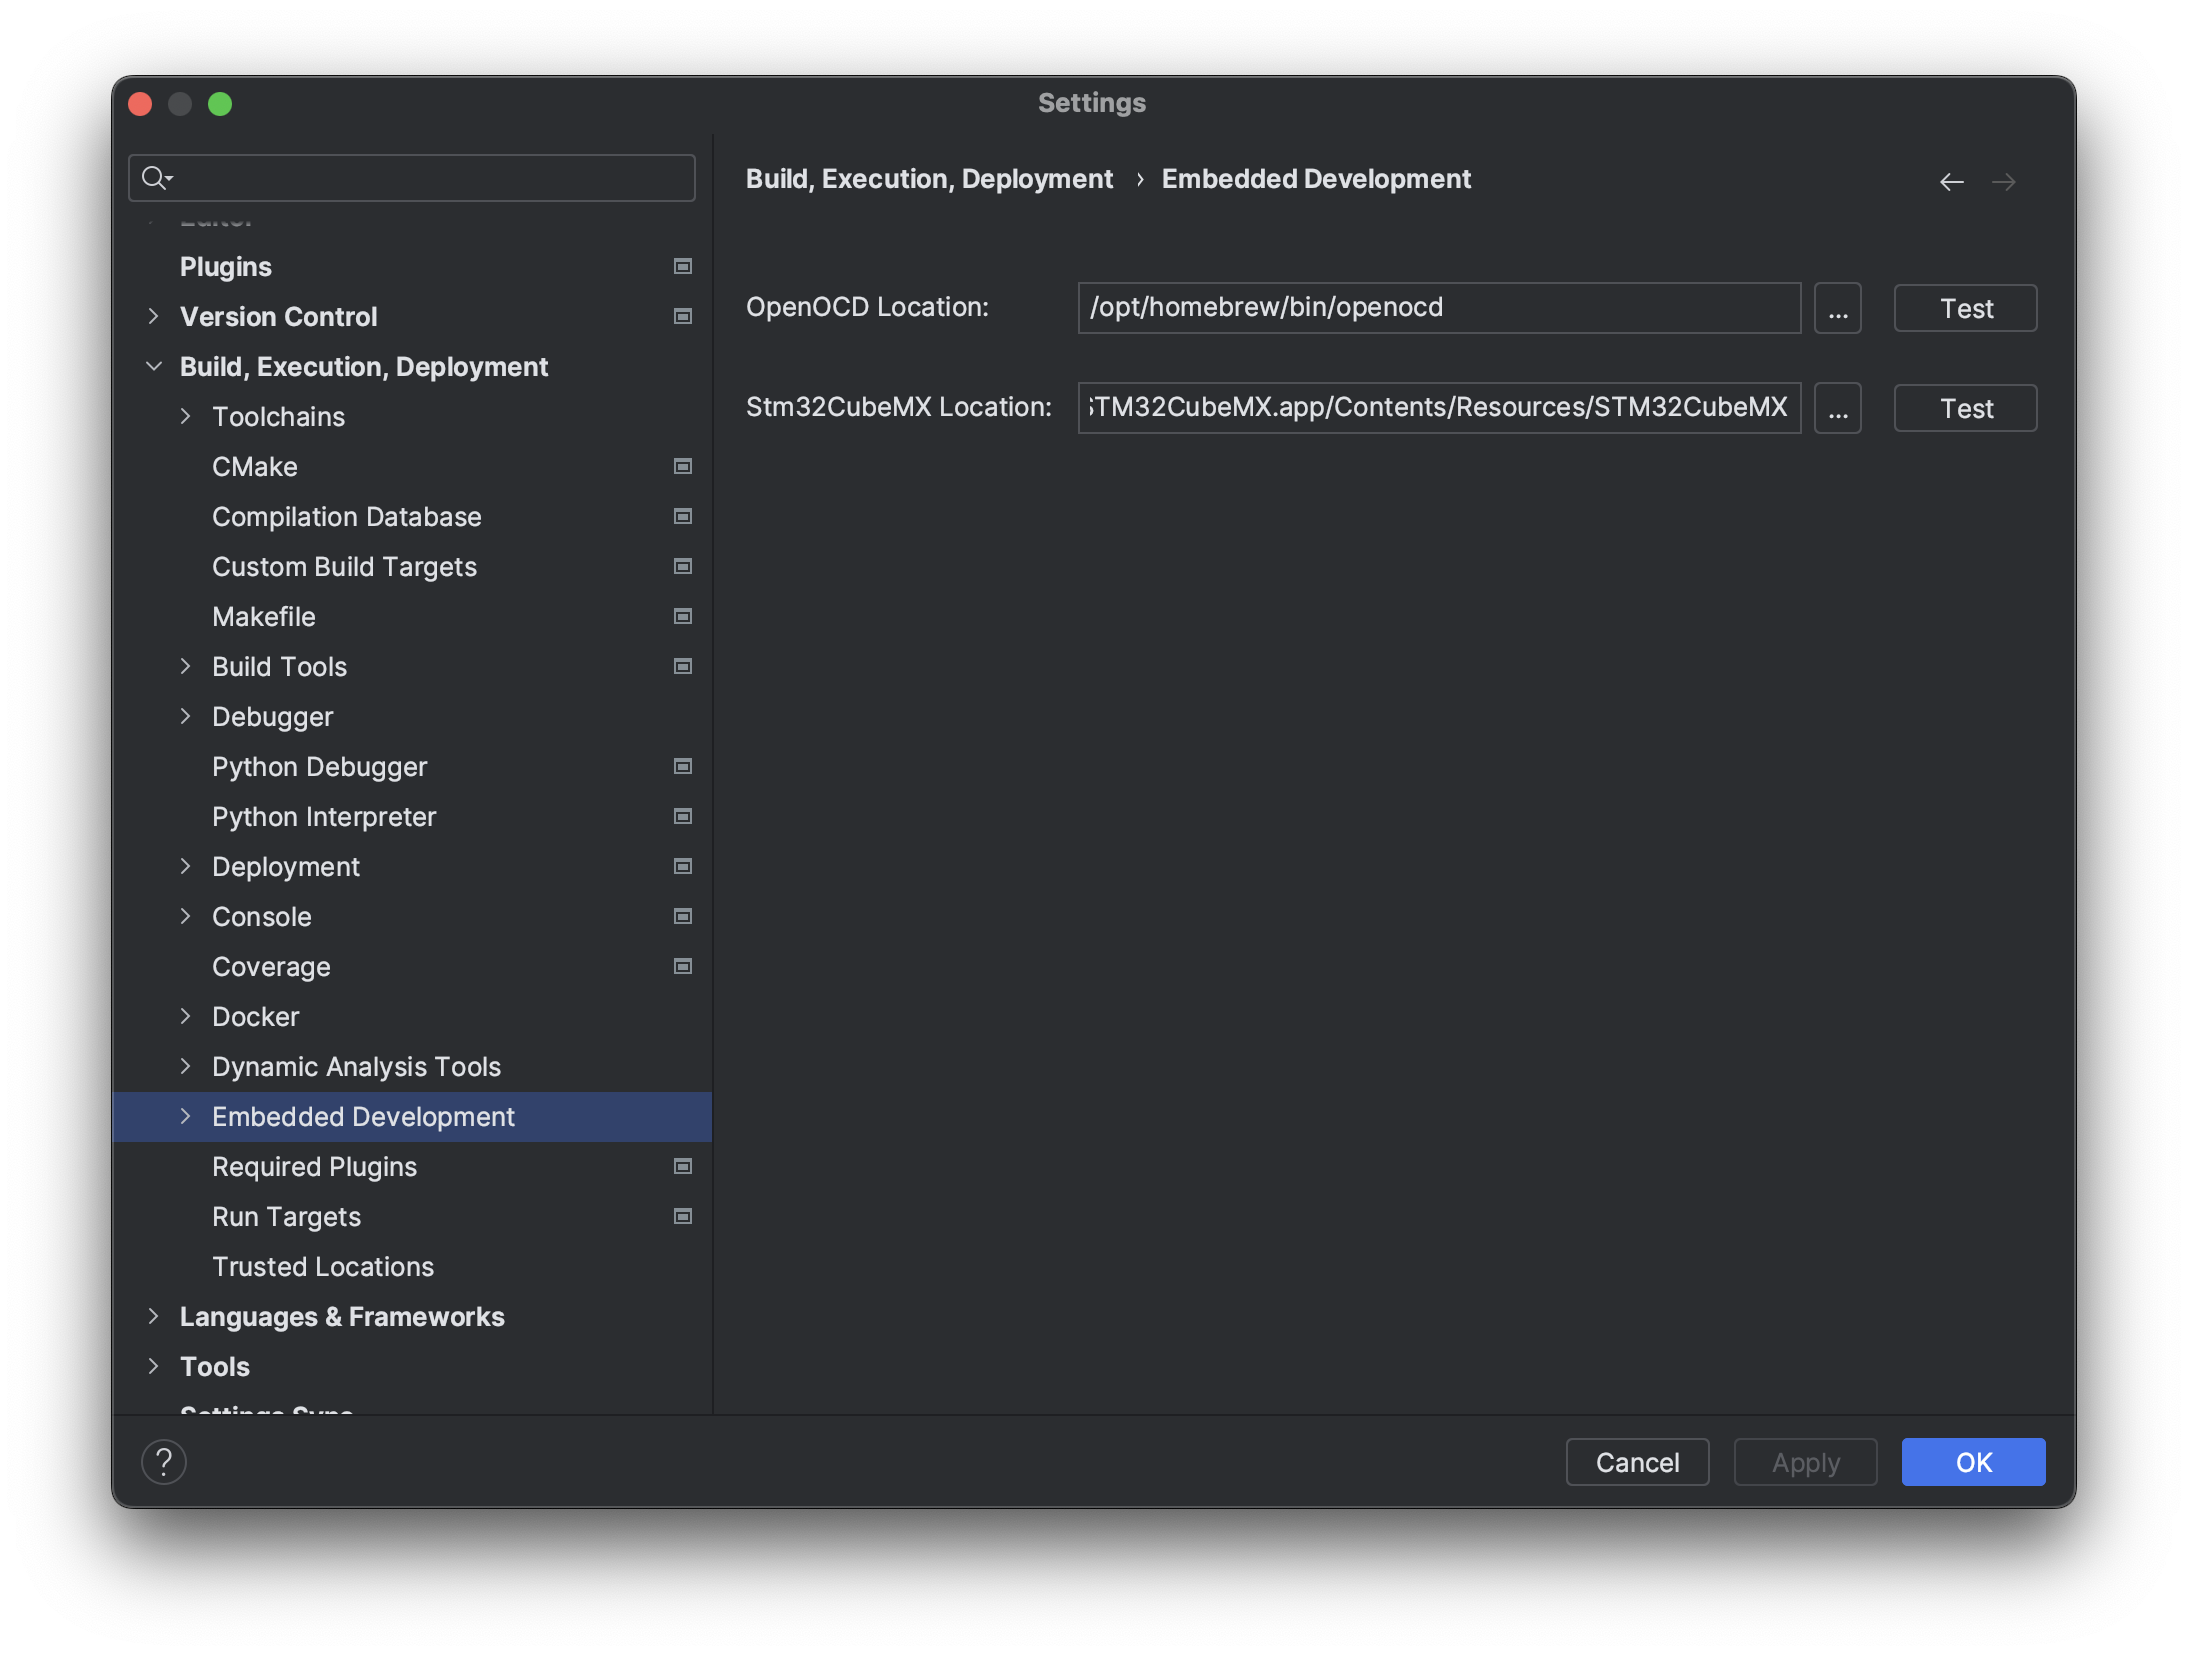The image size is (2188, 1656).
Task: Open help with the question mark icon
Action: click(164, 1461)
